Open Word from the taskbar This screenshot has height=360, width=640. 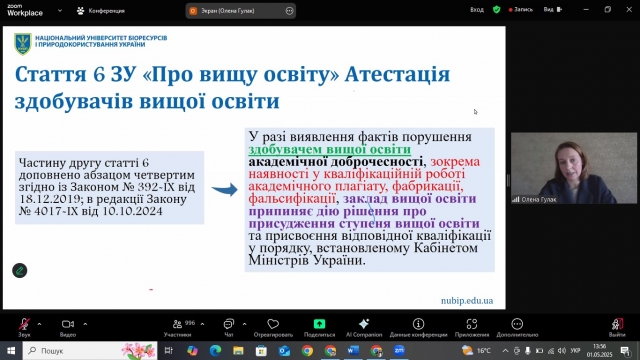[x=353, y=351]
